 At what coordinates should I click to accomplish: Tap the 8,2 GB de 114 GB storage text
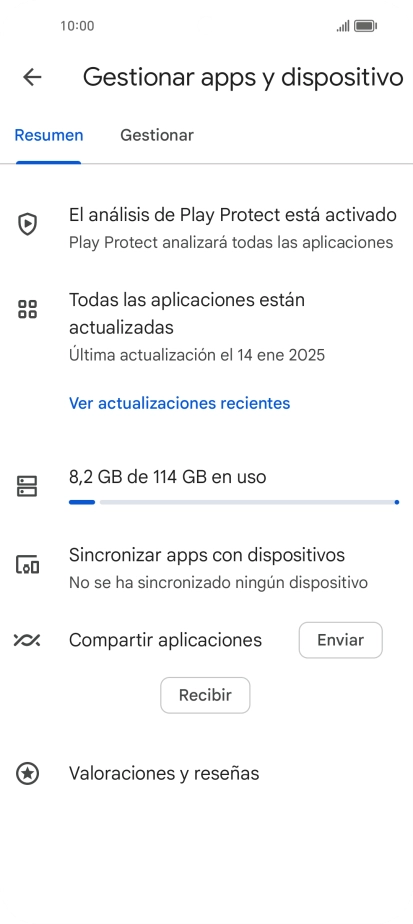168,476
